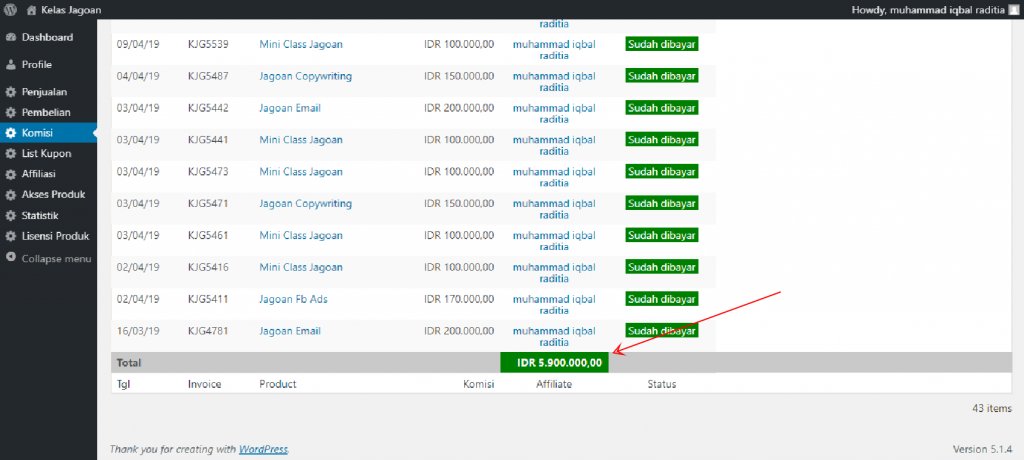Viewport: 1024px width, 460px height.
Task: Click the Akses Produk gear icon
Action: coord(10,195)
